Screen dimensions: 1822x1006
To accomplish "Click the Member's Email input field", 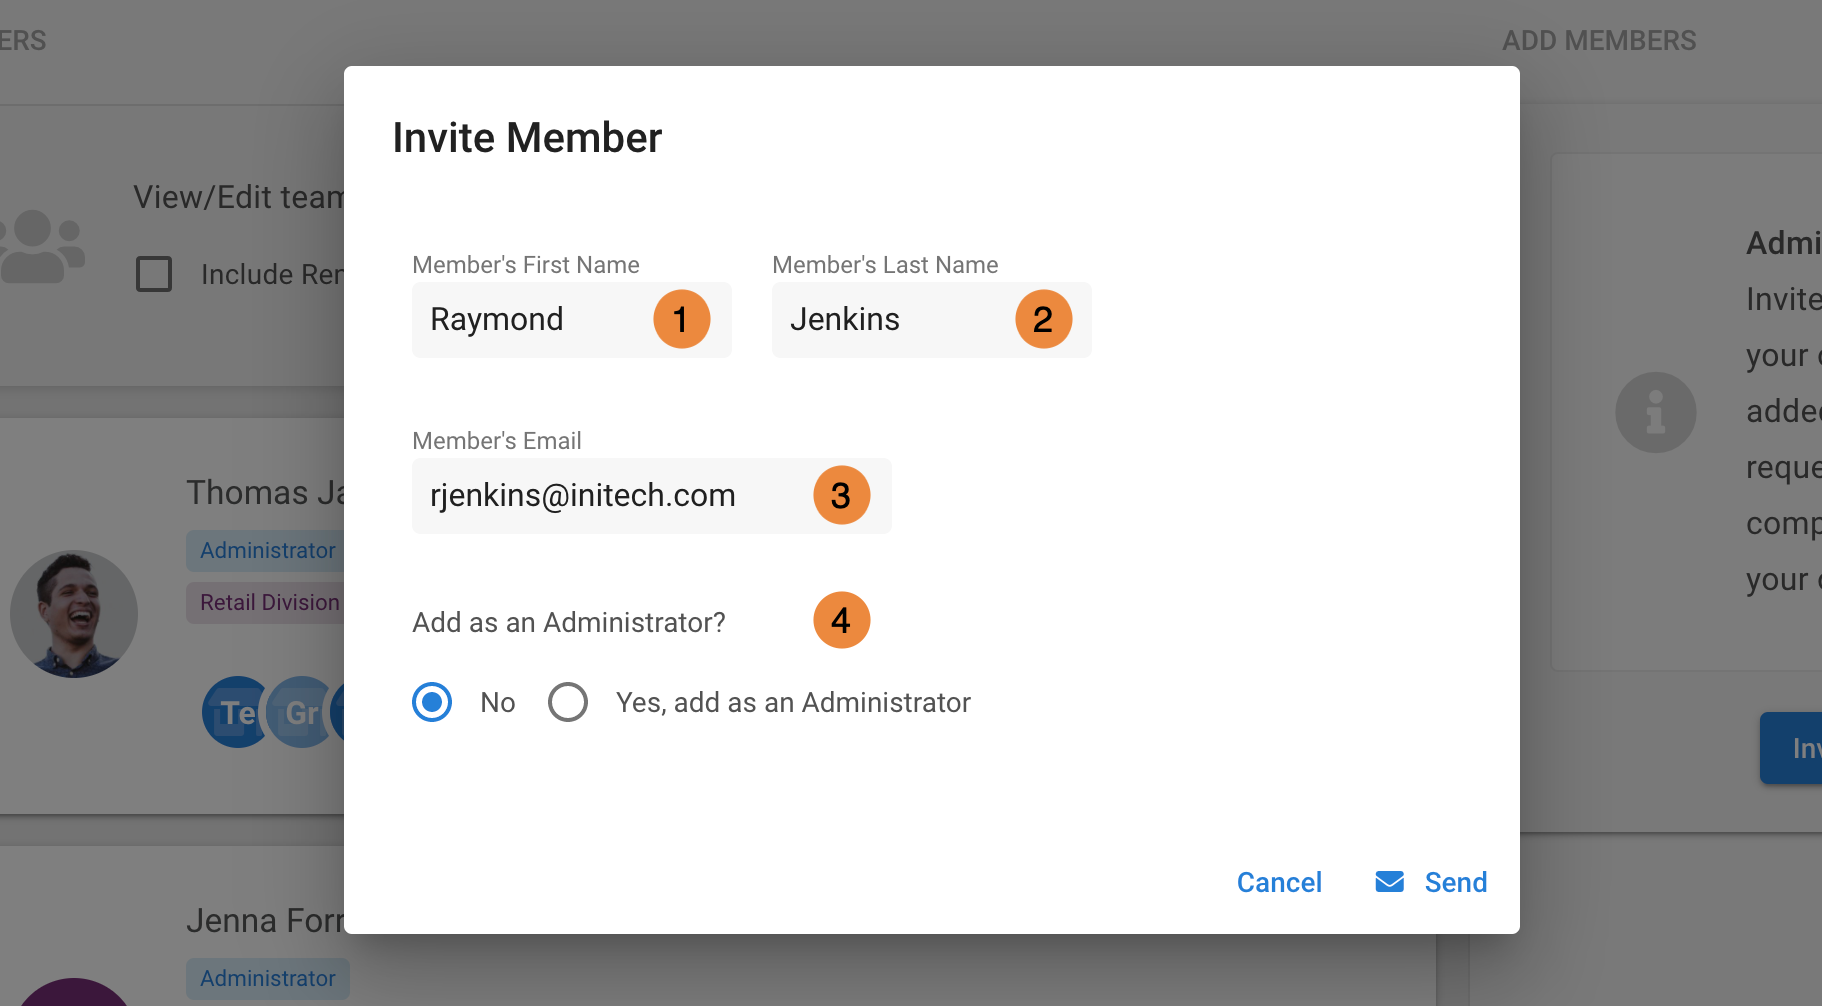I will click(651, 496).
